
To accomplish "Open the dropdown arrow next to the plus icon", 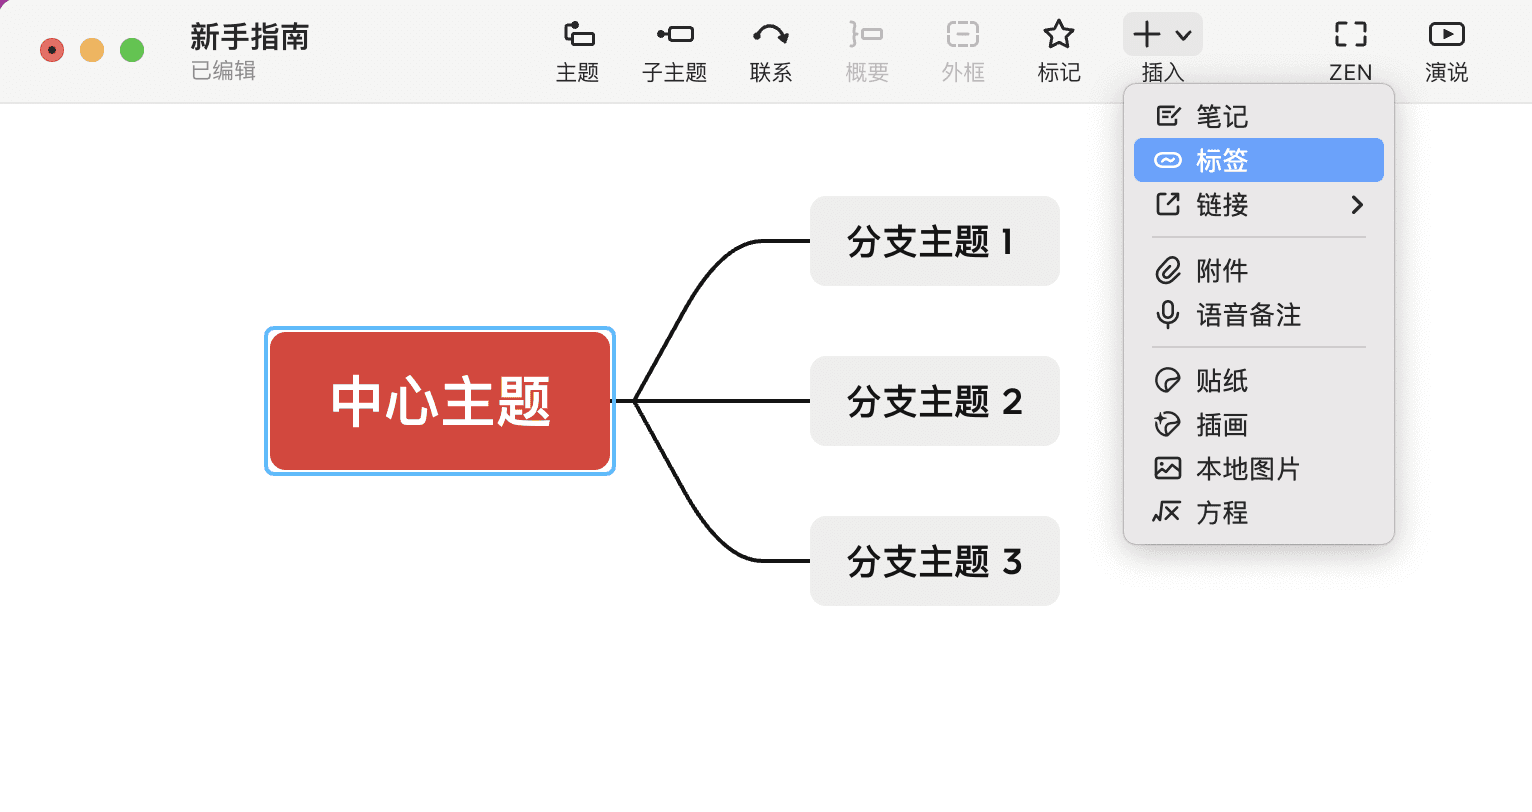I will (1184, 36).
